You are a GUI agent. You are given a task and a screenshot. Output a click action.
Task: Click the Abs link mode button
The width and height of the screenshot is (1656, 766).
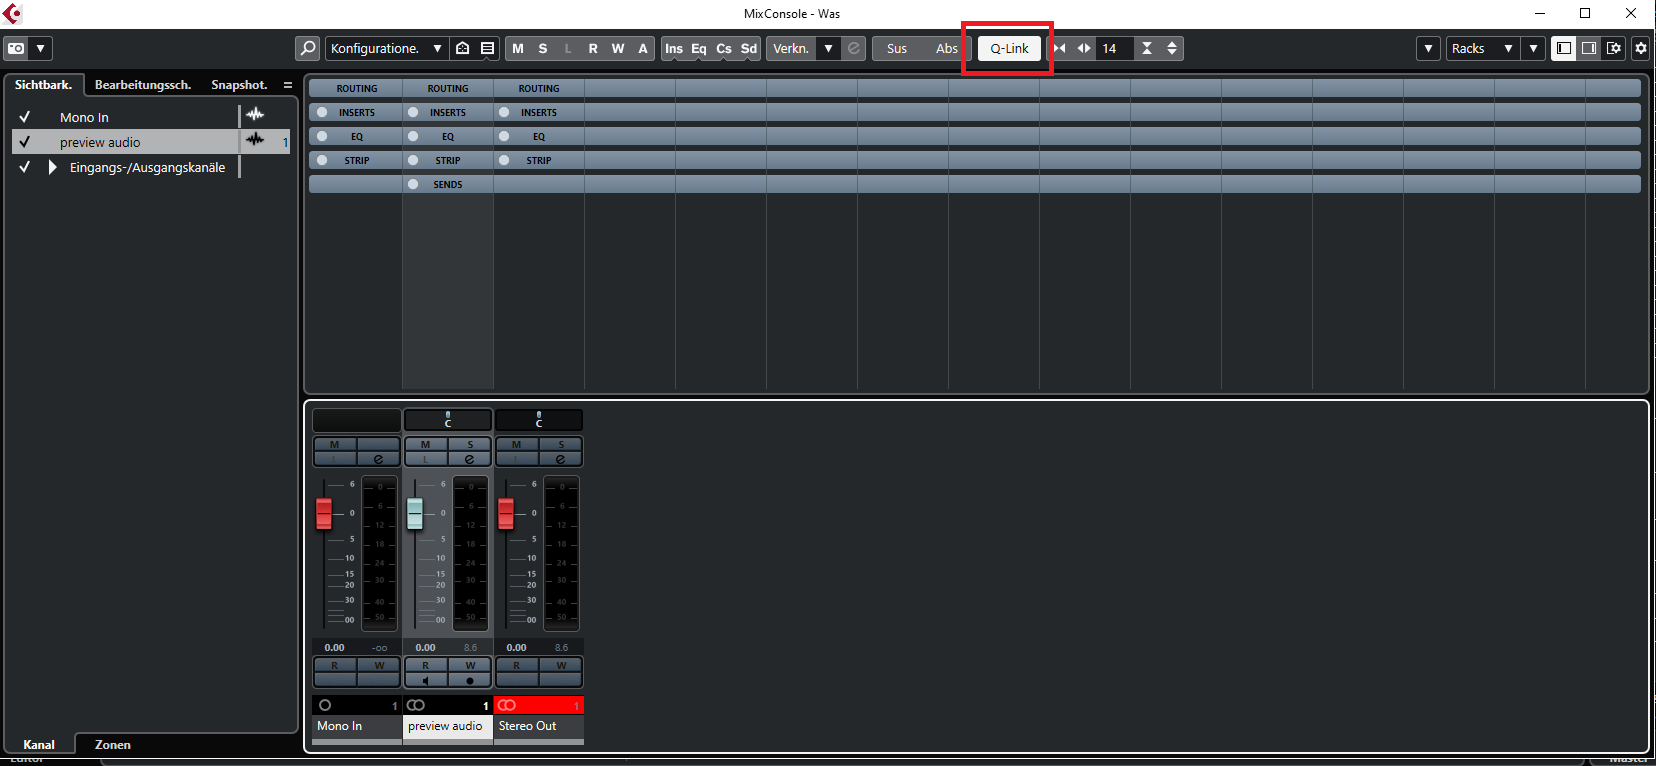pos(946,48)
